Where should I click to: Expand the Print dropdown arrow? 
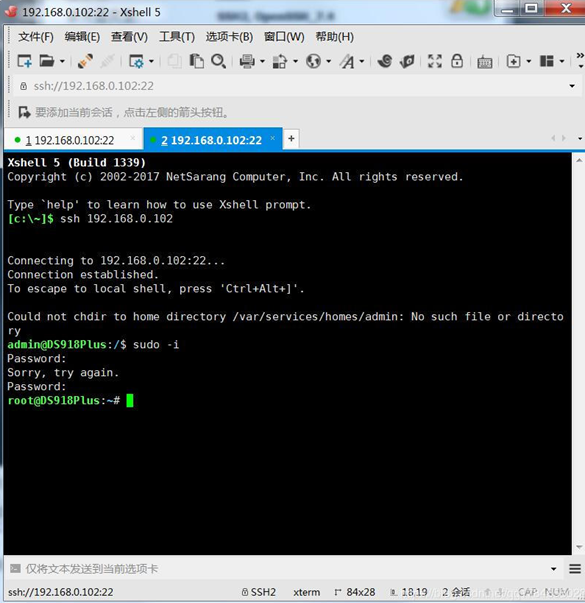point(262,61)
